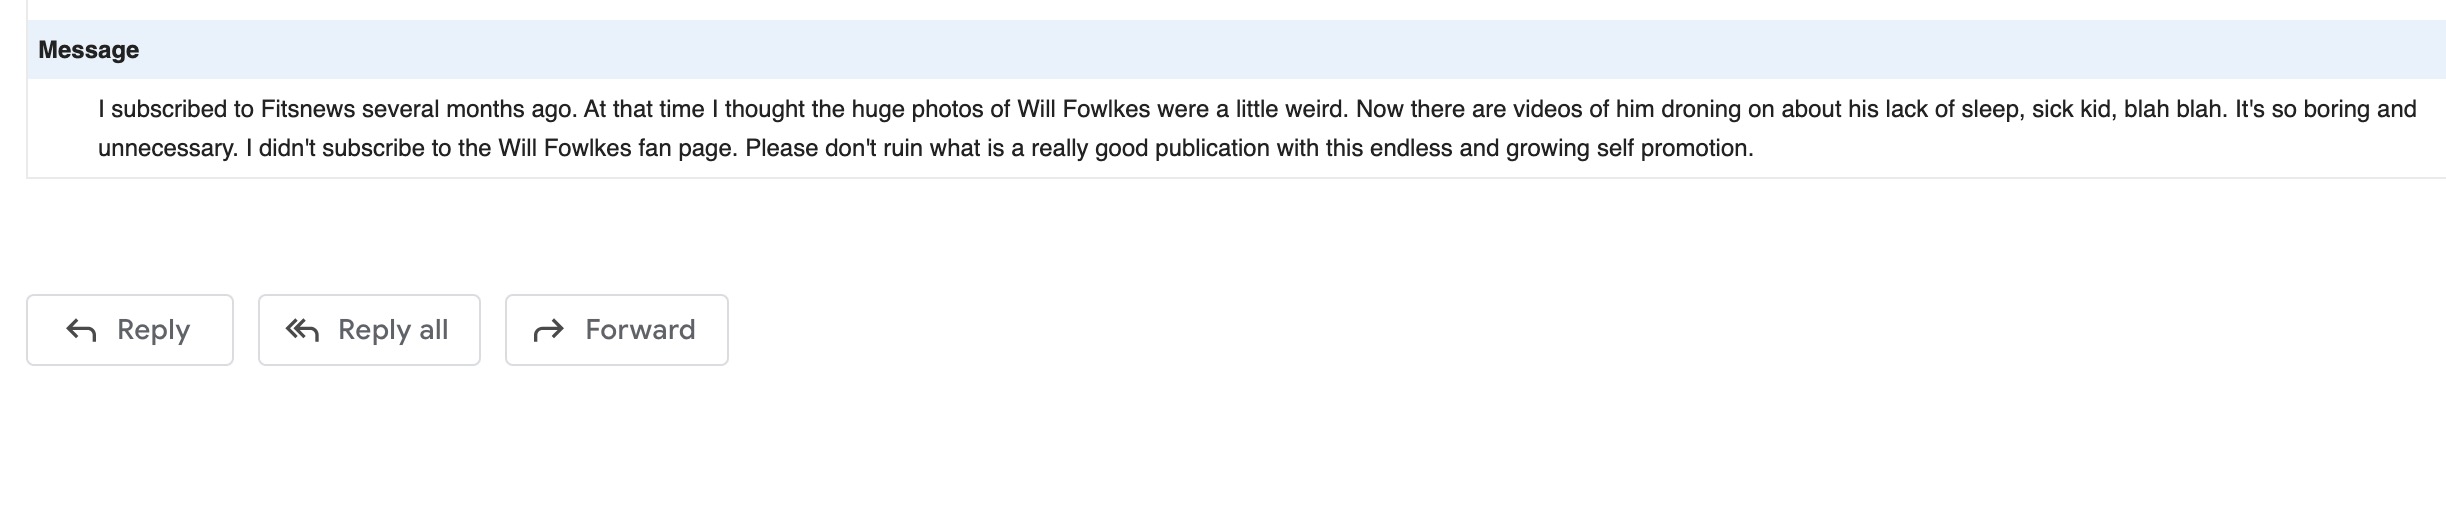Screen dimensions: 2446x524
Task: Click the bold Message section heading
Action: (x=88, y=50)
